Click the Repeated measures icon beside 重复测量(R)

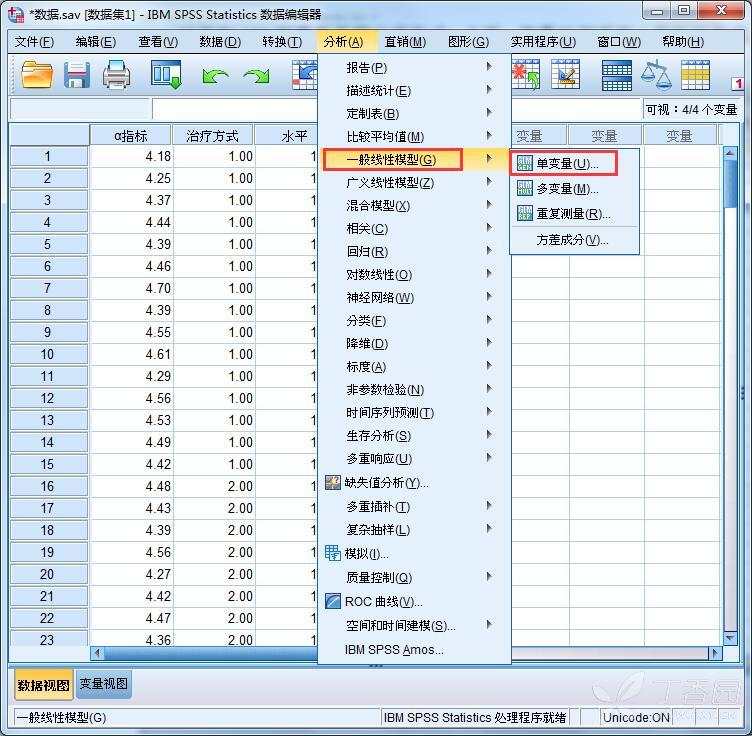pos(525,213)
